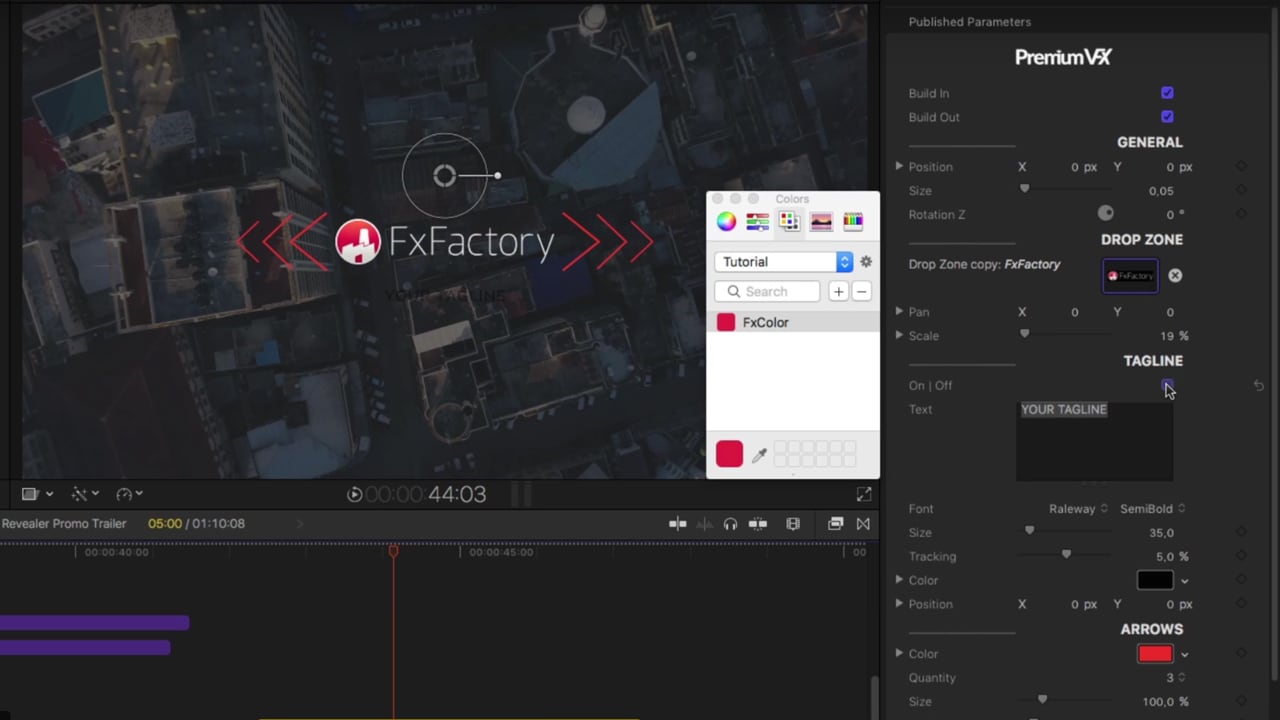Toggle timeline skimming icon

pyautogui.click(x=677, y=523)
